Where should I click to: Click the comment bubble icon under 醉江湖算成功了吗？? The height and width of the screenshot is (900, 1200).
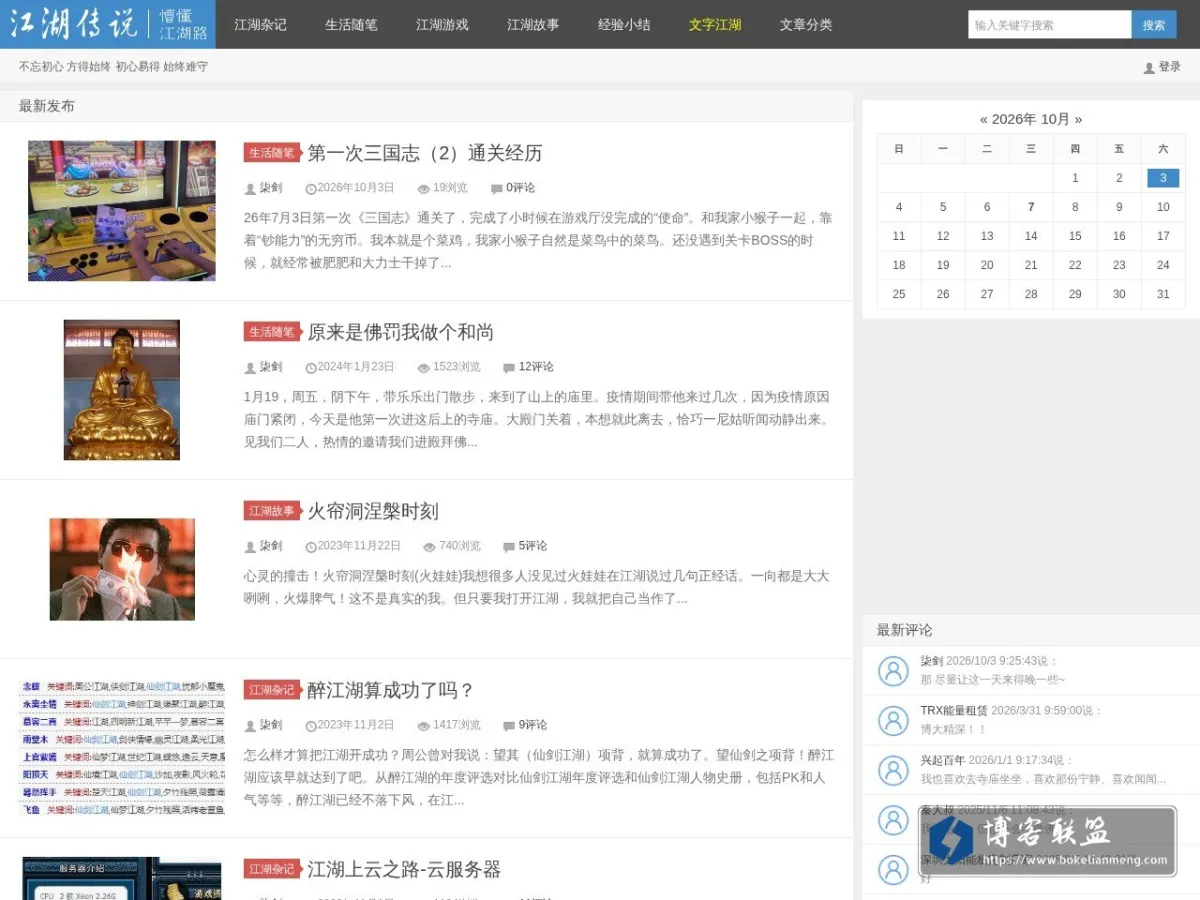tap(510, 725)
